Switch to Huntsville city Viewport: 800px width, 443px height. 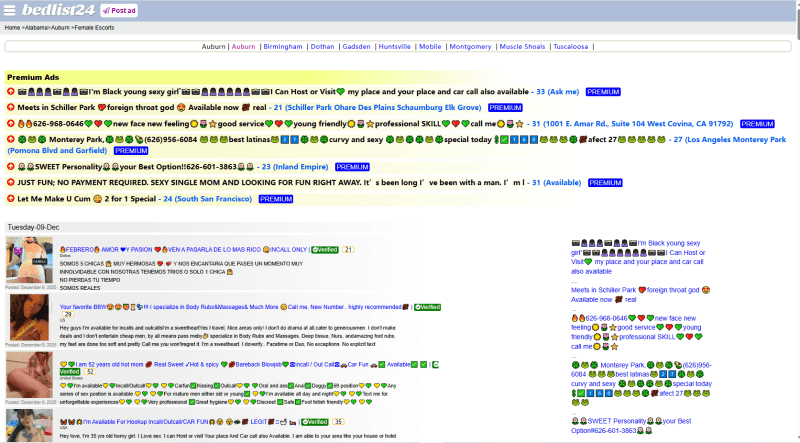point(394,46)
